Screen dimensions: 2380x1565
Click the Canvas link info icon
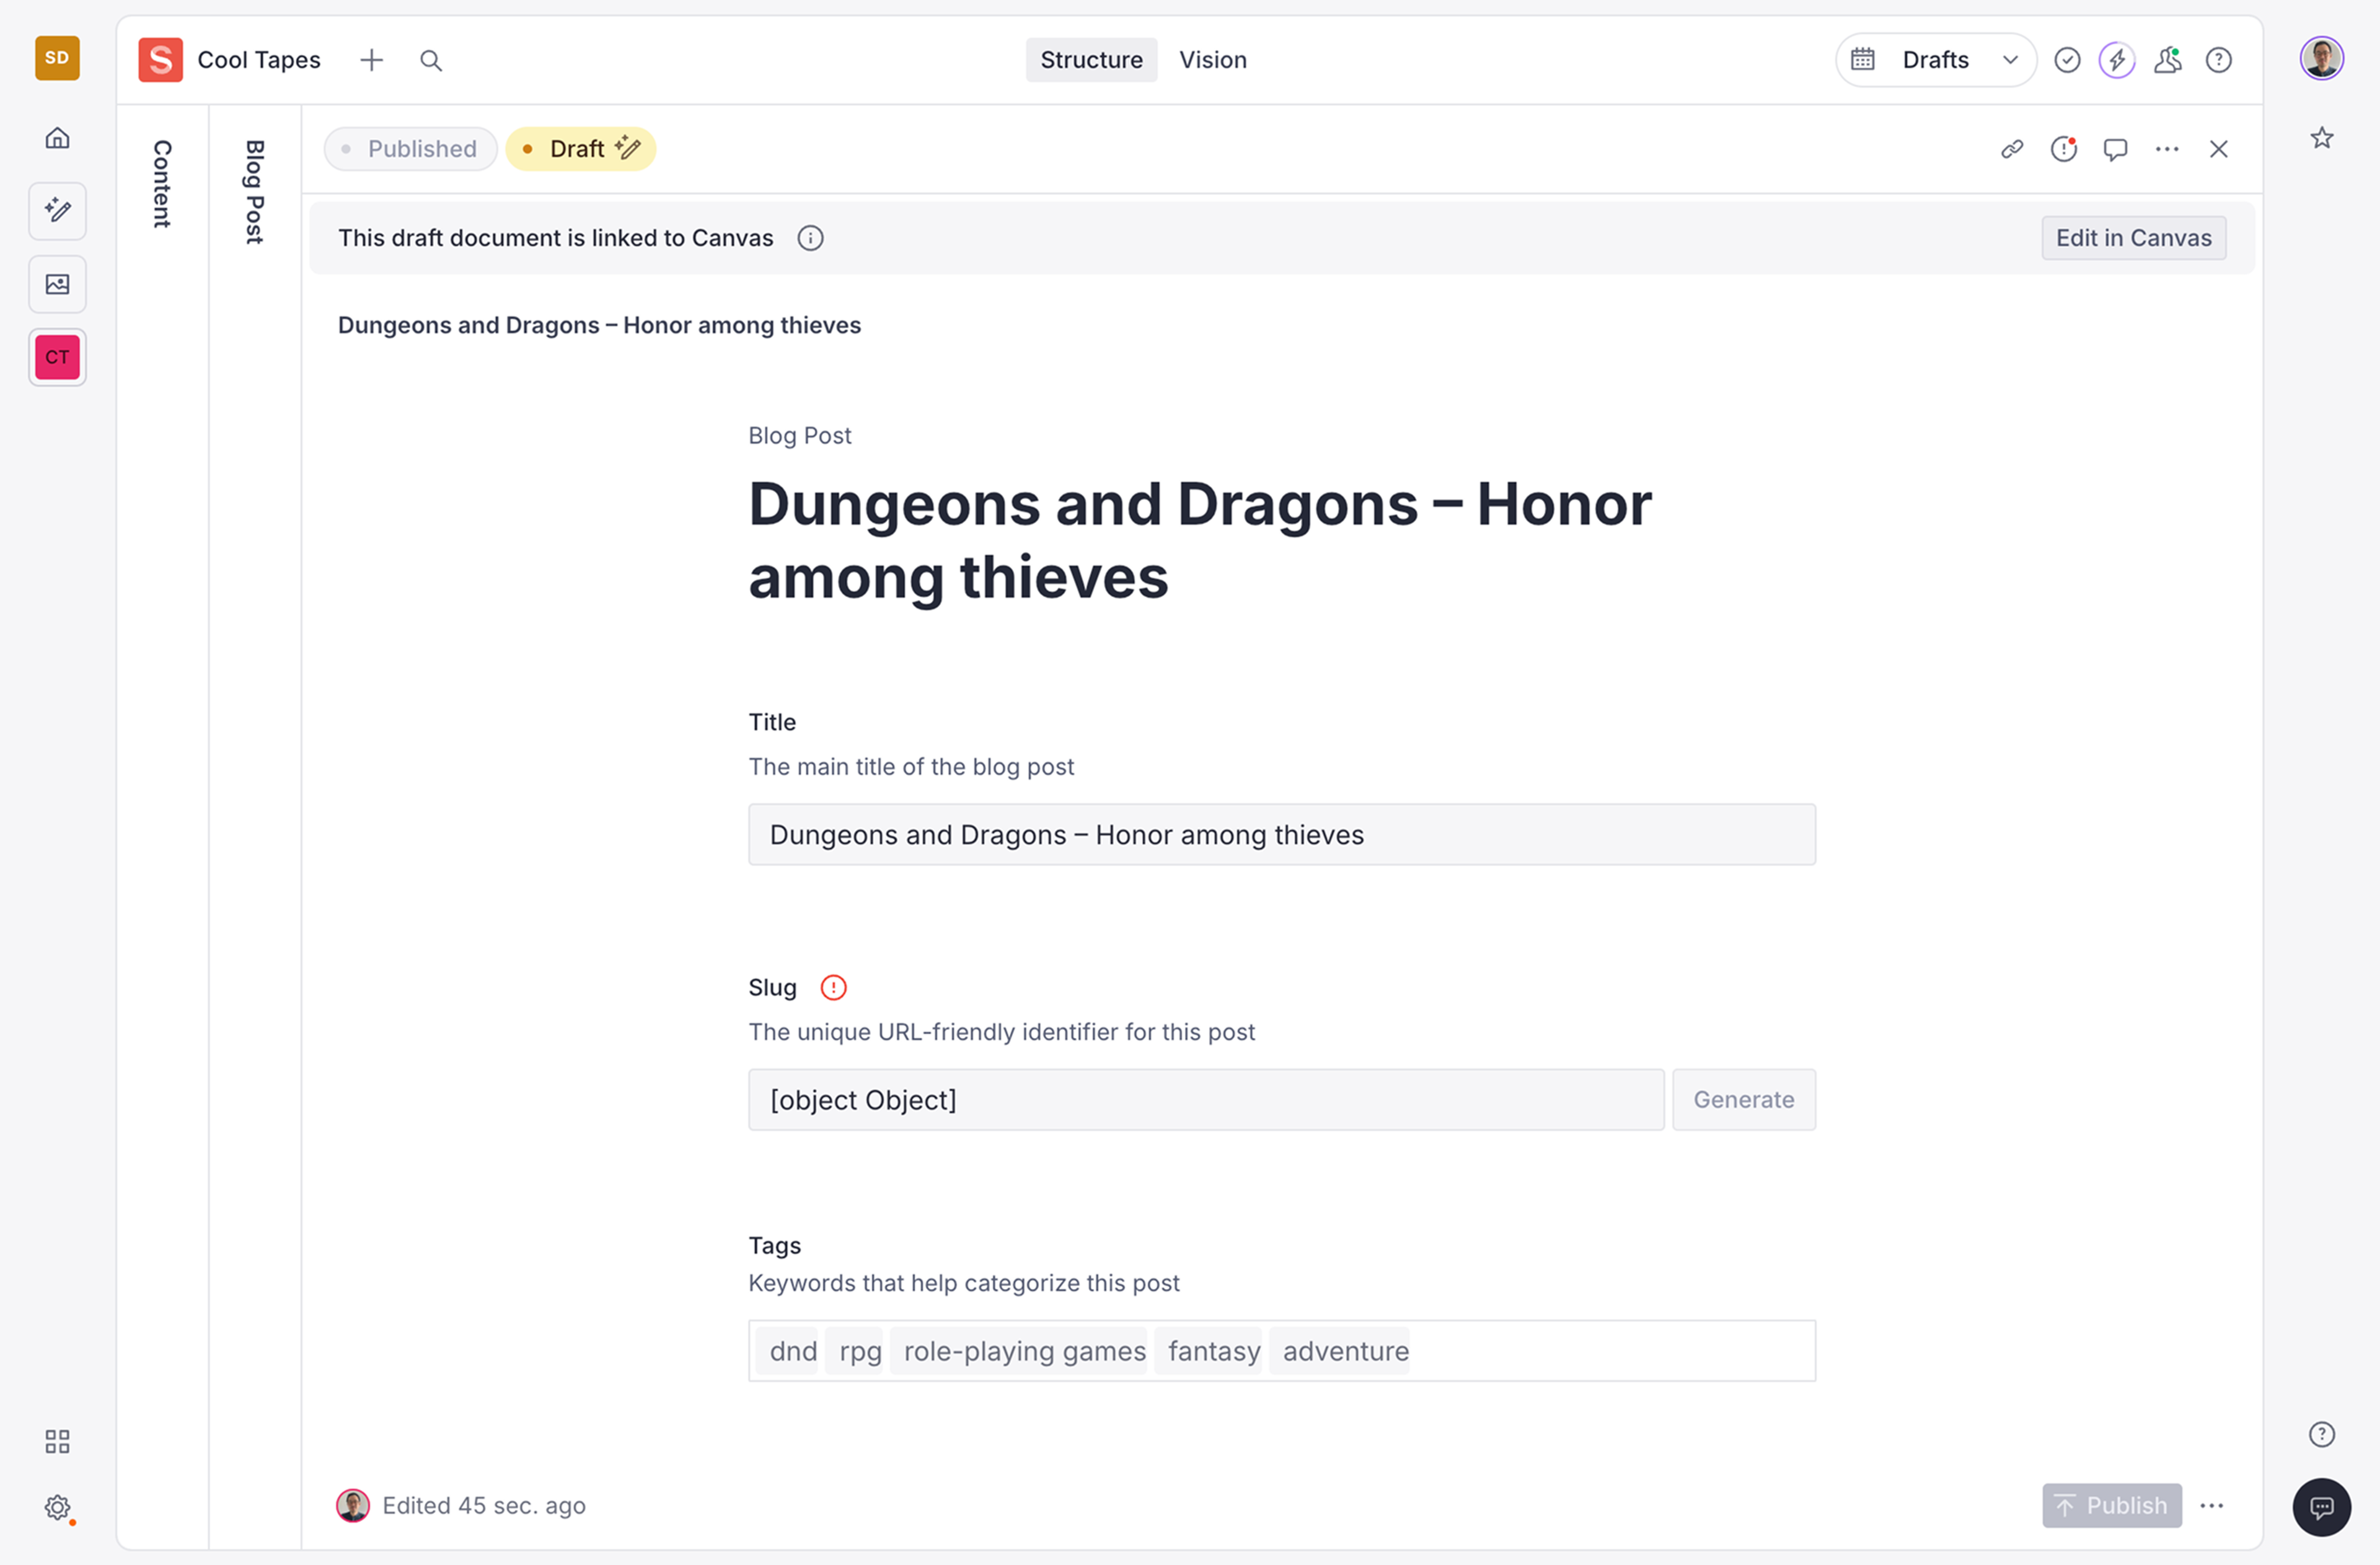[810, 238]
